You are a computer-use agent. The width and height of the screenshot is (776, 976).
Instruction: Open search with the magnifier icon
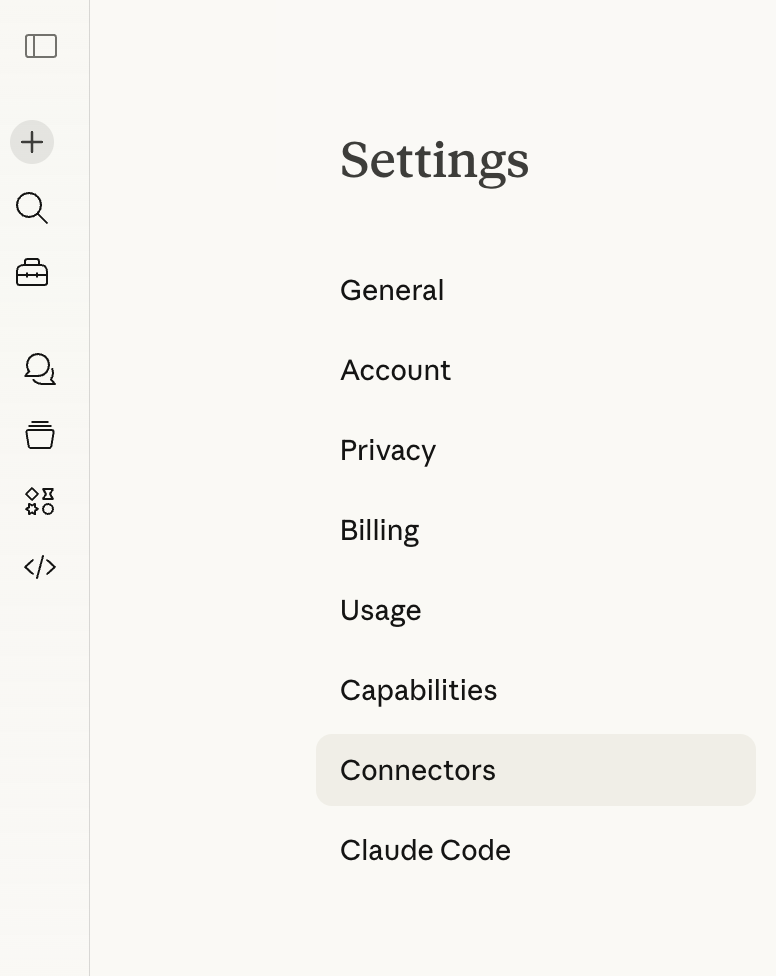pos(32,208)
